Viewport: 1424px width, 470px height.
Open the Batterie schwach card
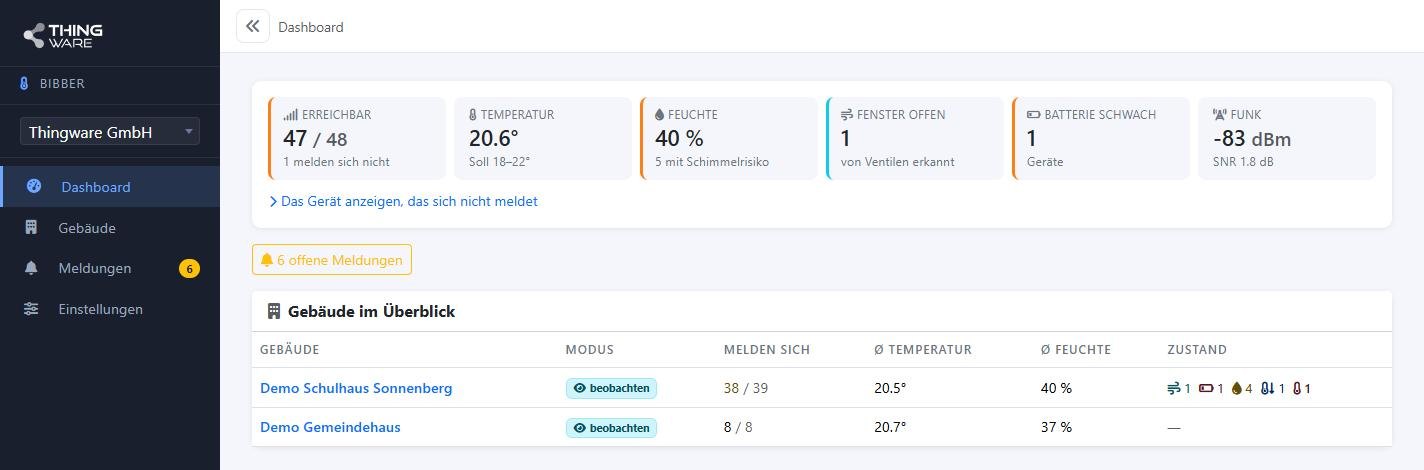1101,138
